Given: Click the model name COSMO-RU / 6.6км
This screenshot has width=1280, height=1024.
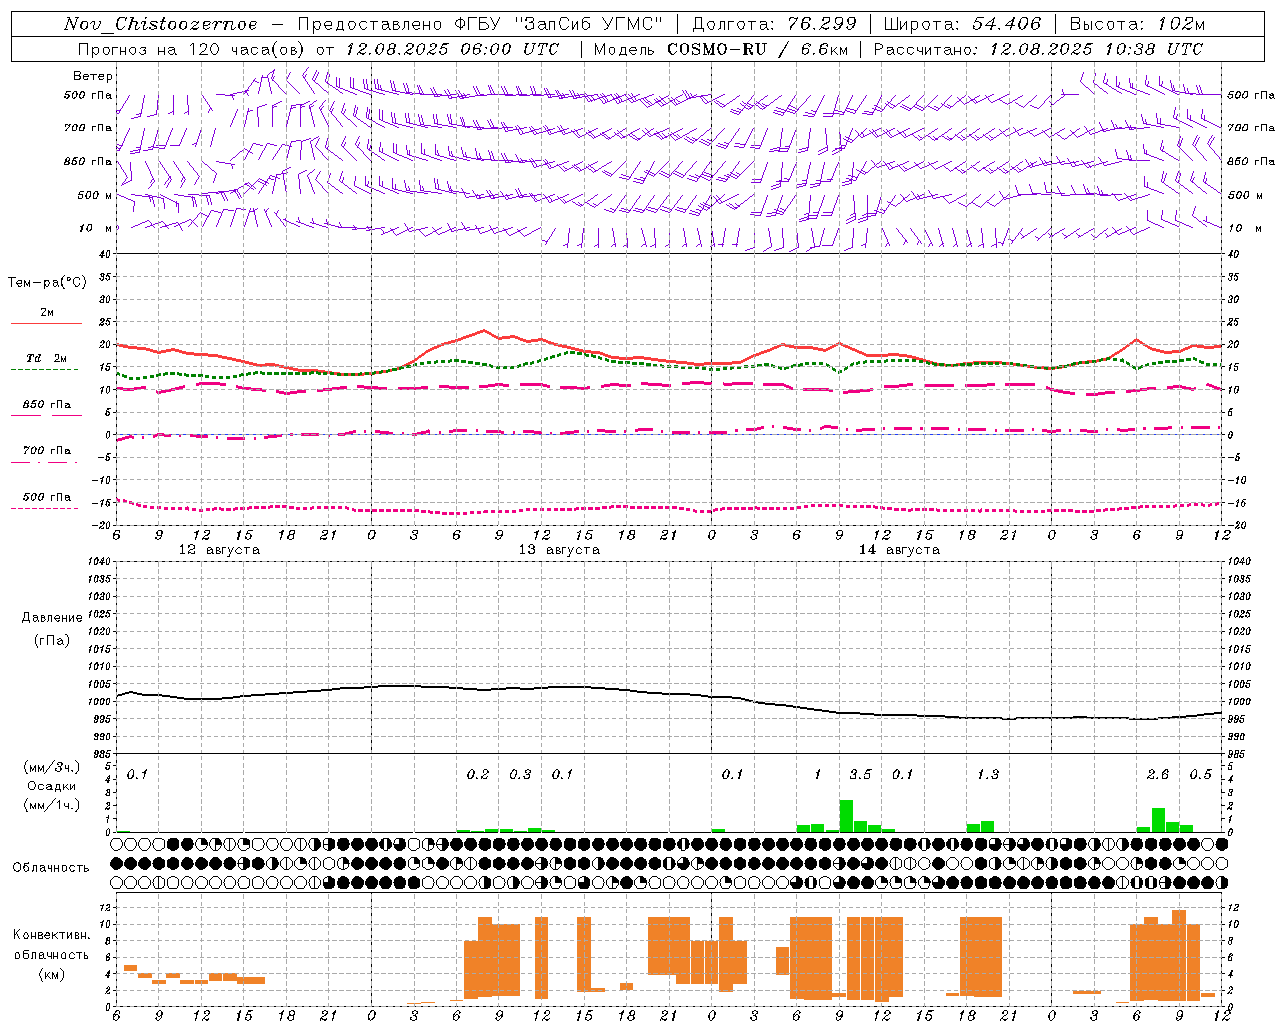Looking at the screenshot, I should click(x=757, y=49).
